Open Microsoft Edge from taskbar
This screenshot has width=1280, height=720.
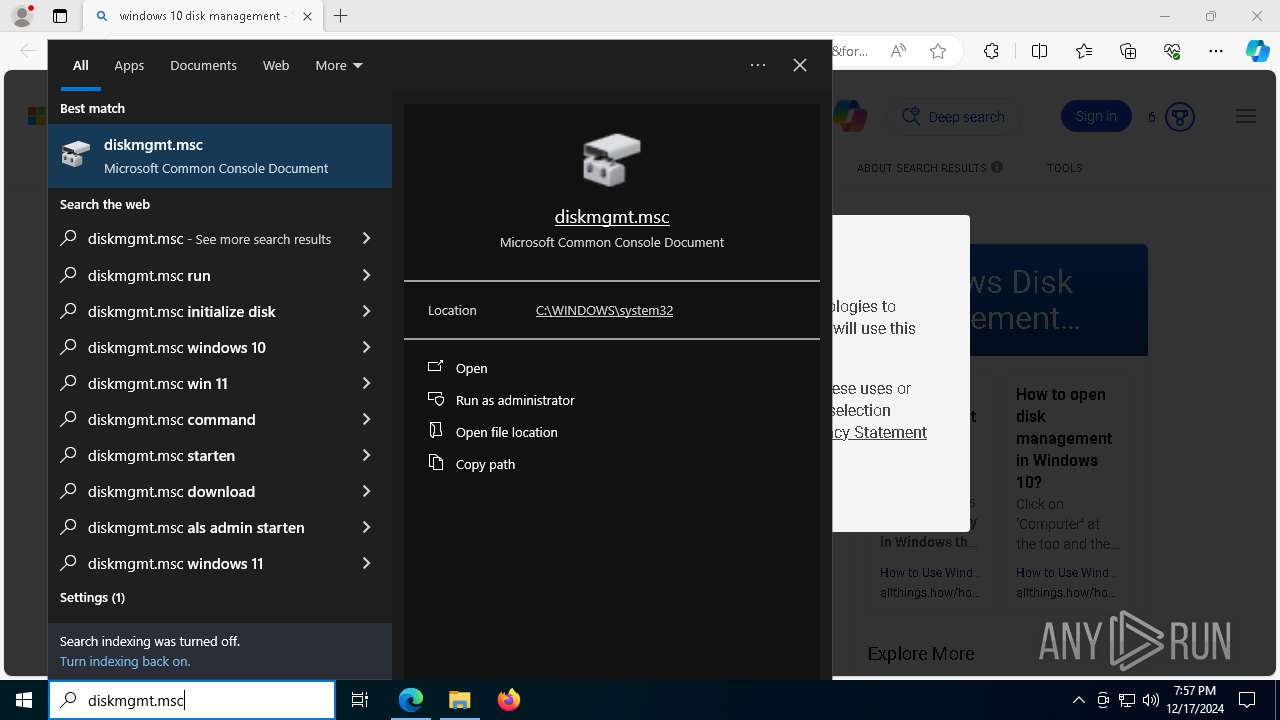(411, 700)
